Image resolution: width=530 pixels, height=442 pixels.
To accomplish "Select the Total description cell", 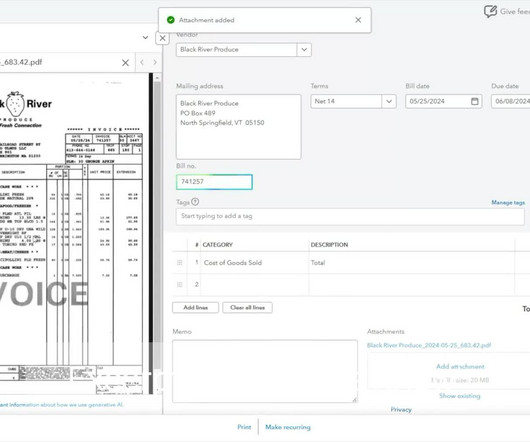I will click(x=412, y=263).
